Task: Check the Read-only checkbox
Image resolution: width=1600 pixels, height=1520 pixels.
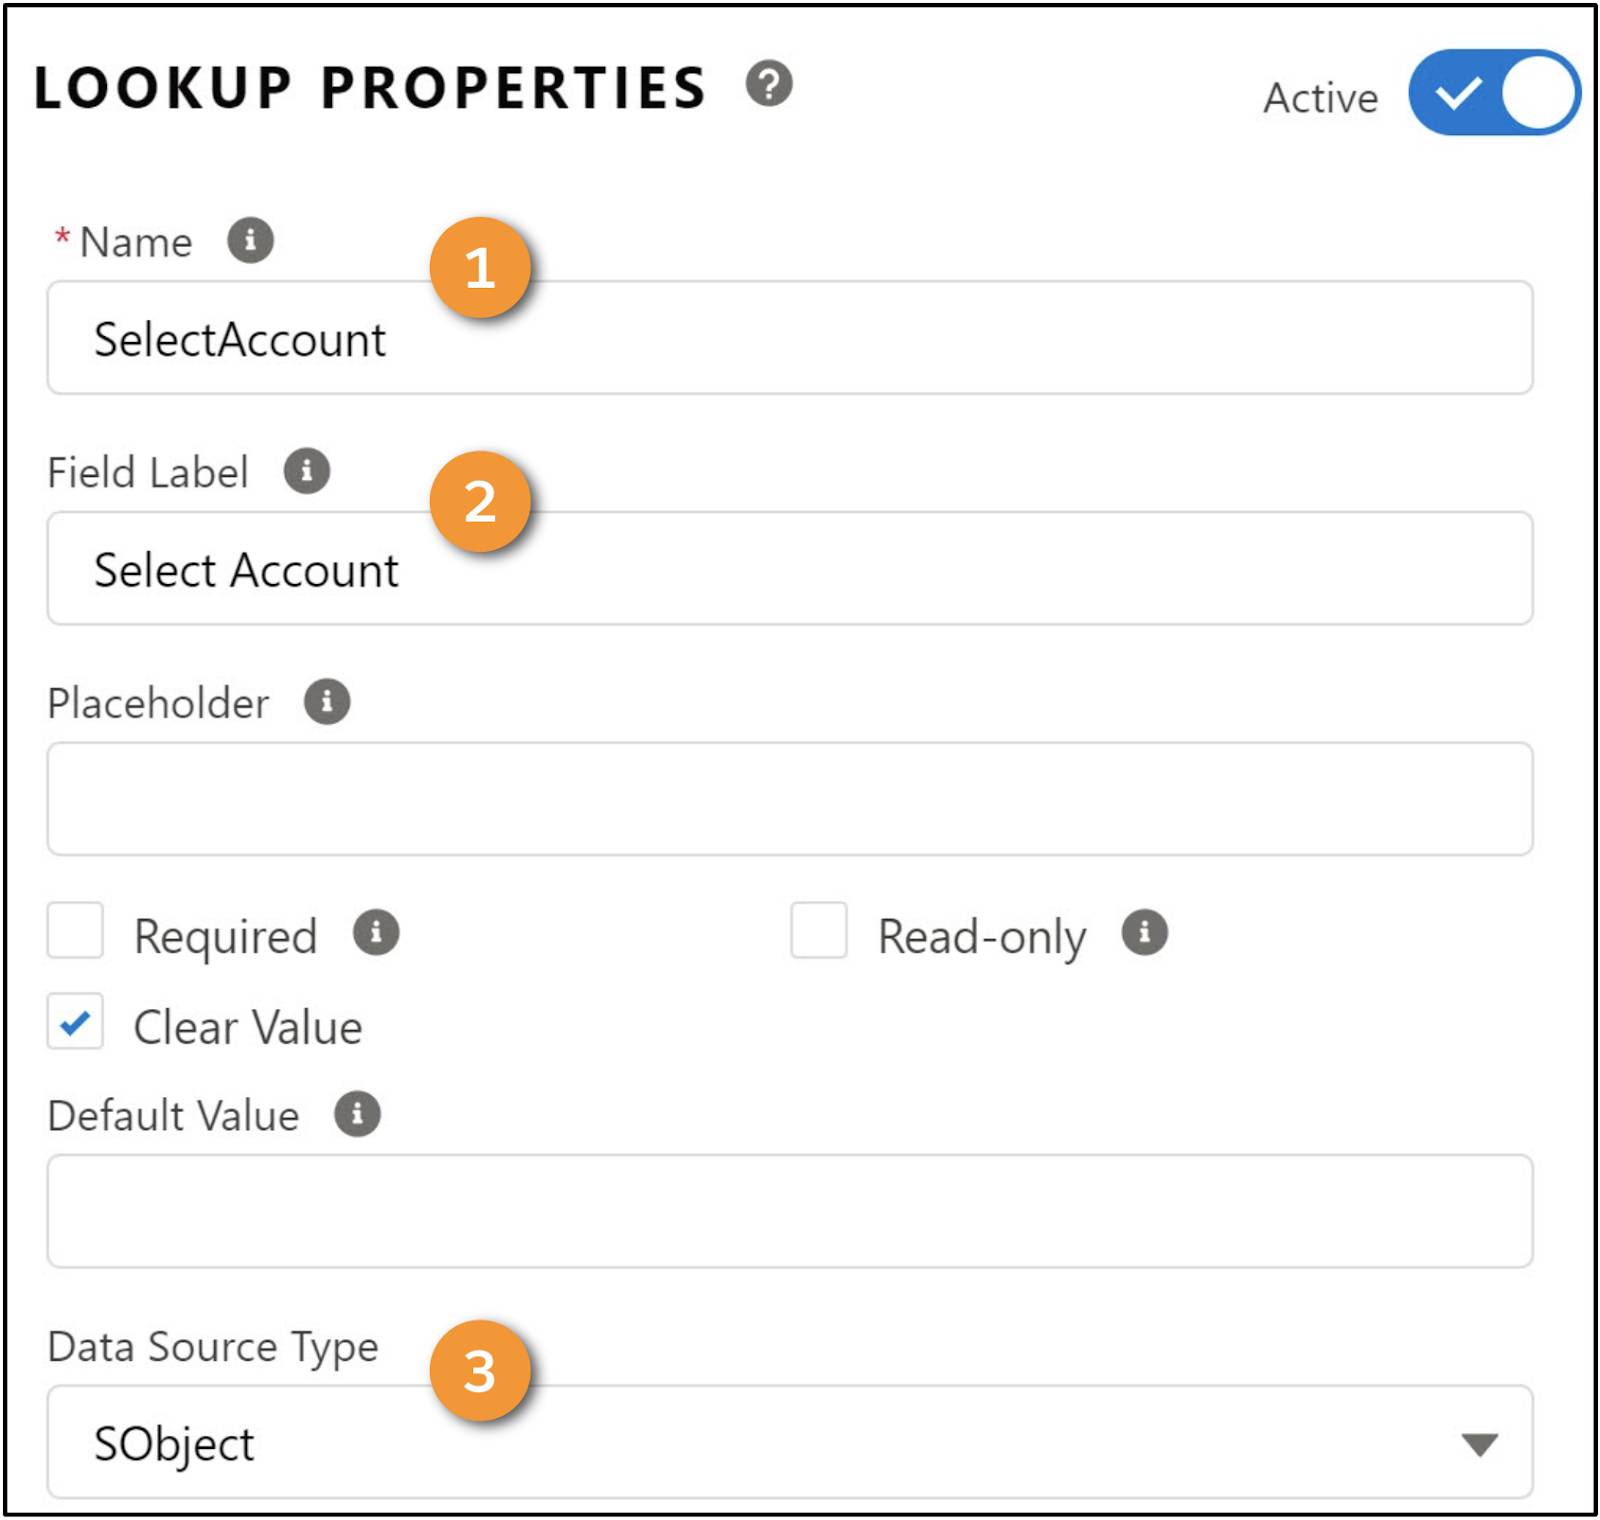Action: pyautogui.click(x=819, y=931)
